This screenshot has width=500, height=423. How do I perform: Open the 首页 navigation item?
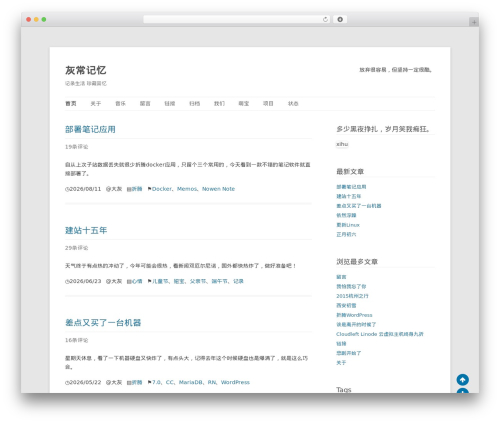[x=71, y=104]
